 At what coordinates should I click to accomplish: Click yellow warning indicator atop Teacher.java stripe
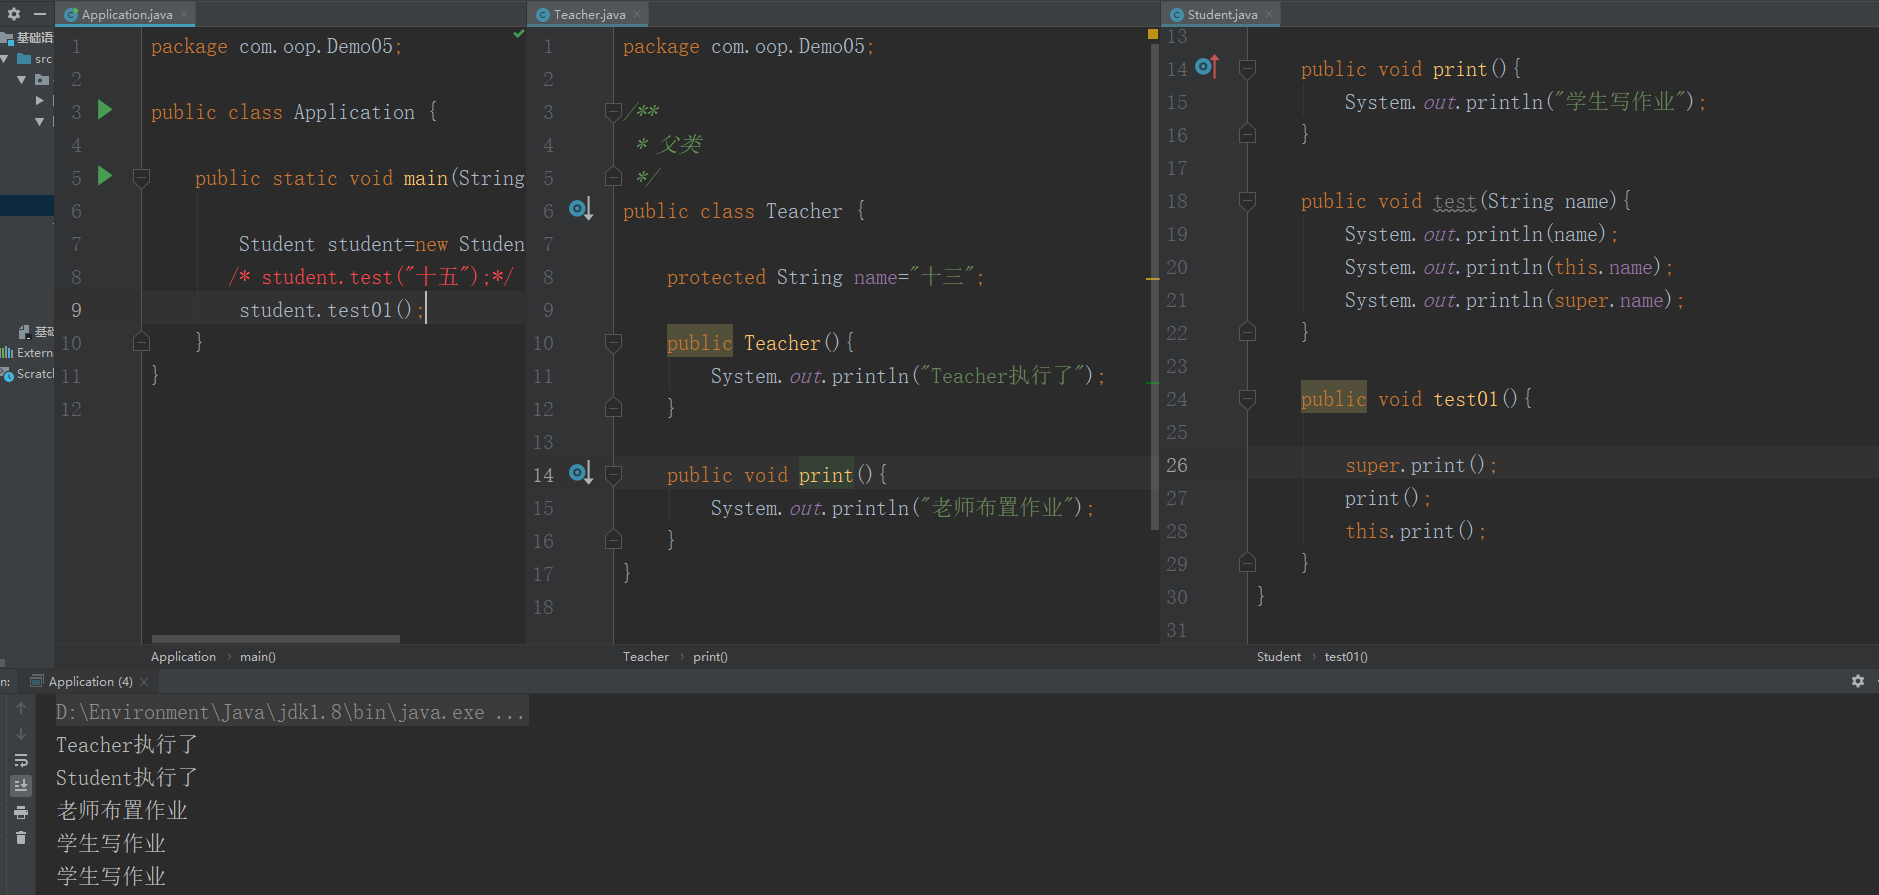tap(1153, 34)
